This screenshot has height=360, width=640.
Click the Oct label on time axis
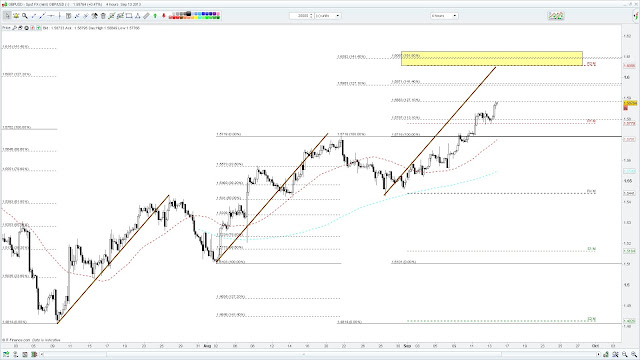point(595,346)
